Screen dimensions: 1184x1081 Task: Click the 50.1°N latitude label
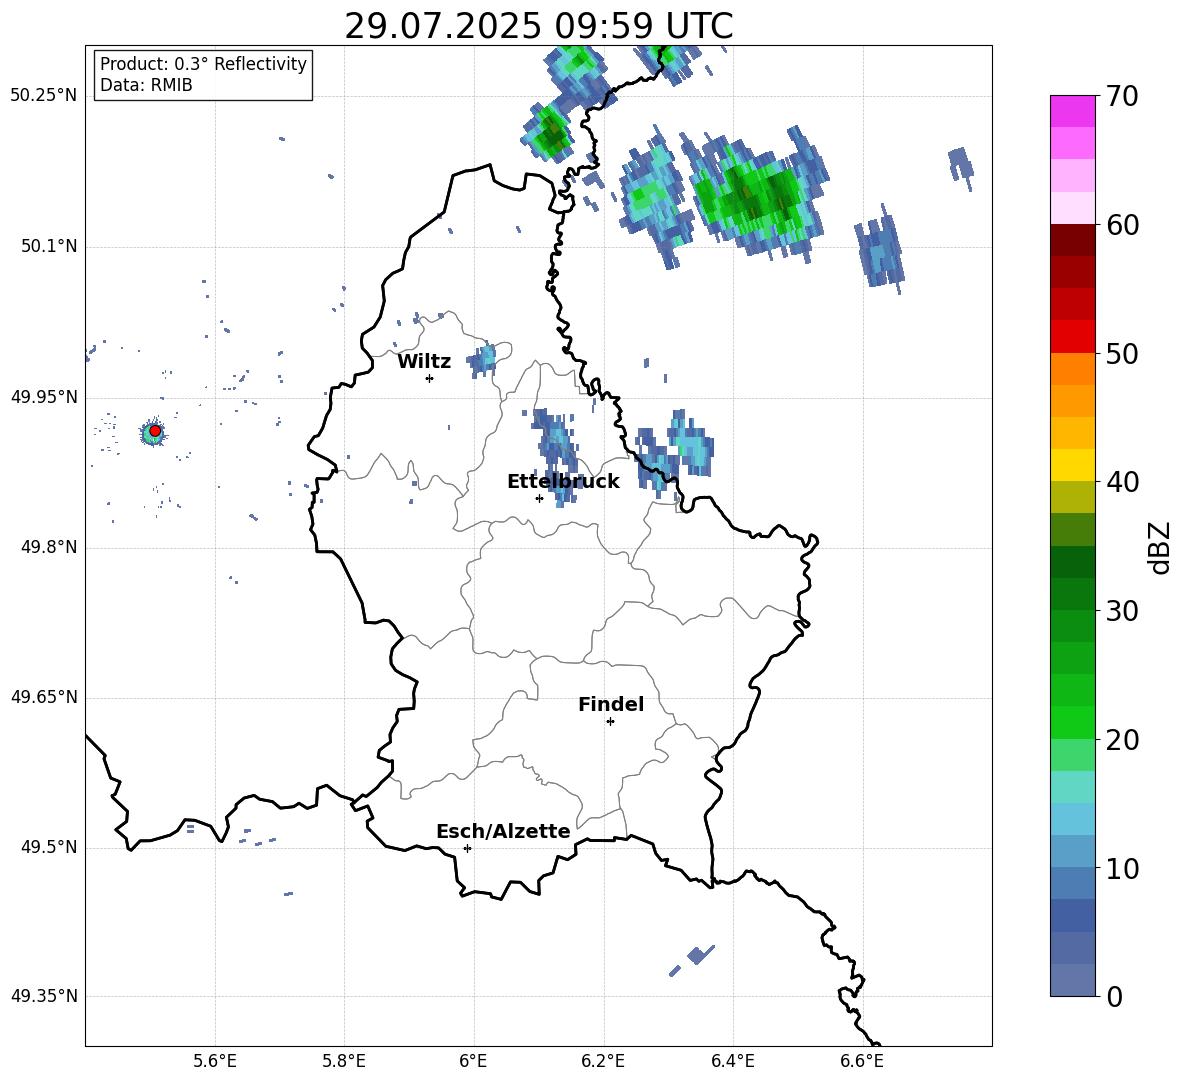tap(48, 247)
